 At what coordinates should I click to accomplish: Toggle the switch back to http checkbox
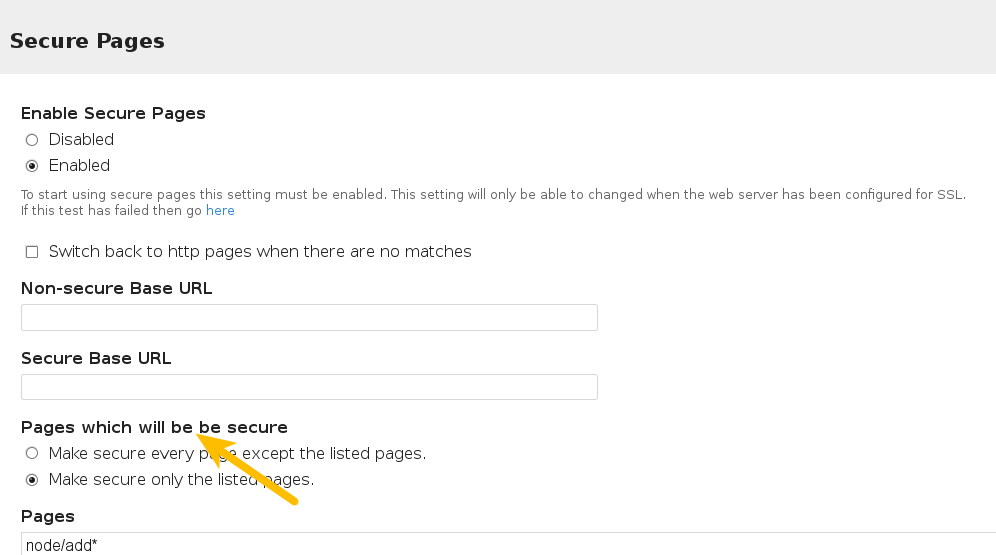pos(32,252)
